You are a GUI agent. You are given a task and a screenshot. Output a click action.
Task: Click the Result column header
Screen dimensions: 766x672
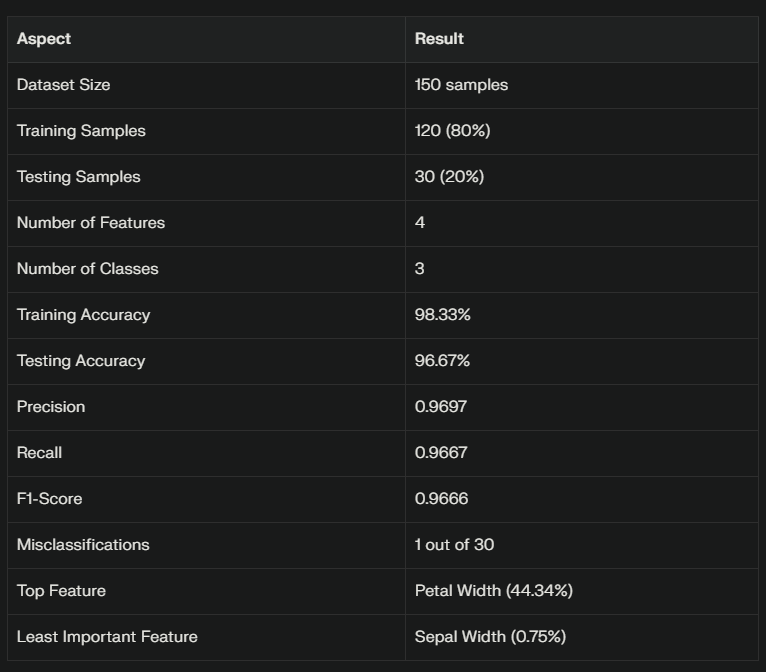coord(439,39)
